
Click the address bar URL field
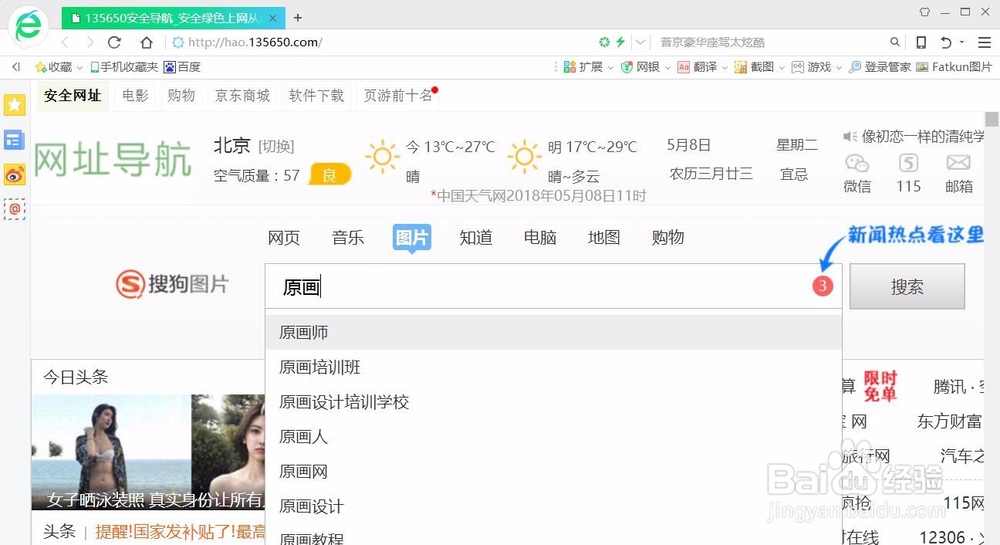(x=383, y=42)
